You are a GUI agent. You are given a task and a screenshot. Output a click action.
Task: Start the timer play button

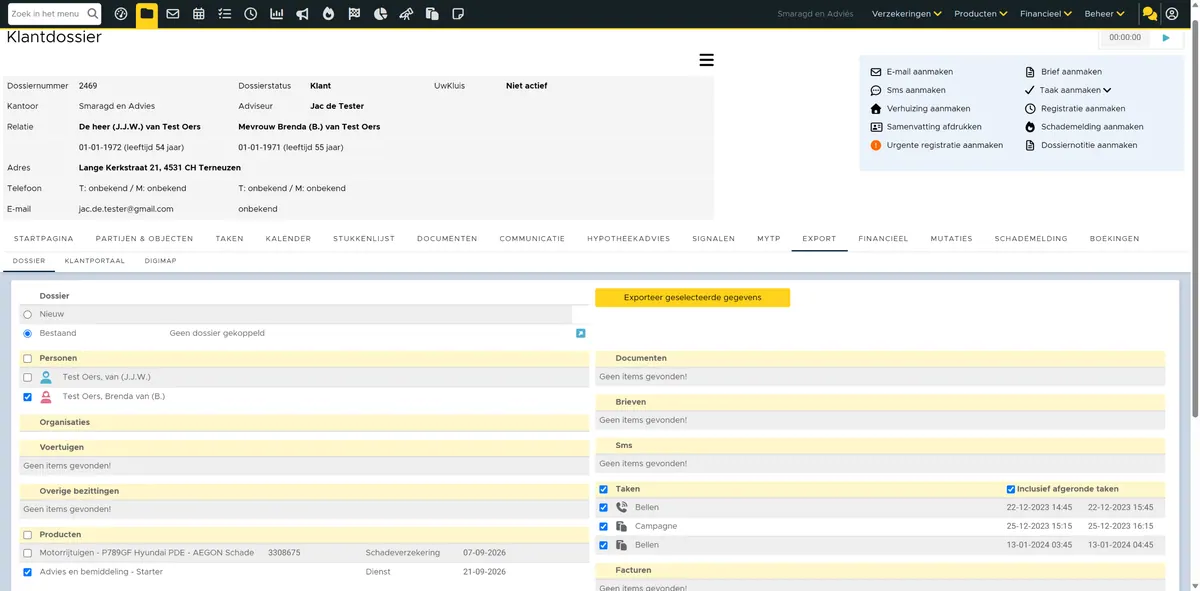[1166, 37]
